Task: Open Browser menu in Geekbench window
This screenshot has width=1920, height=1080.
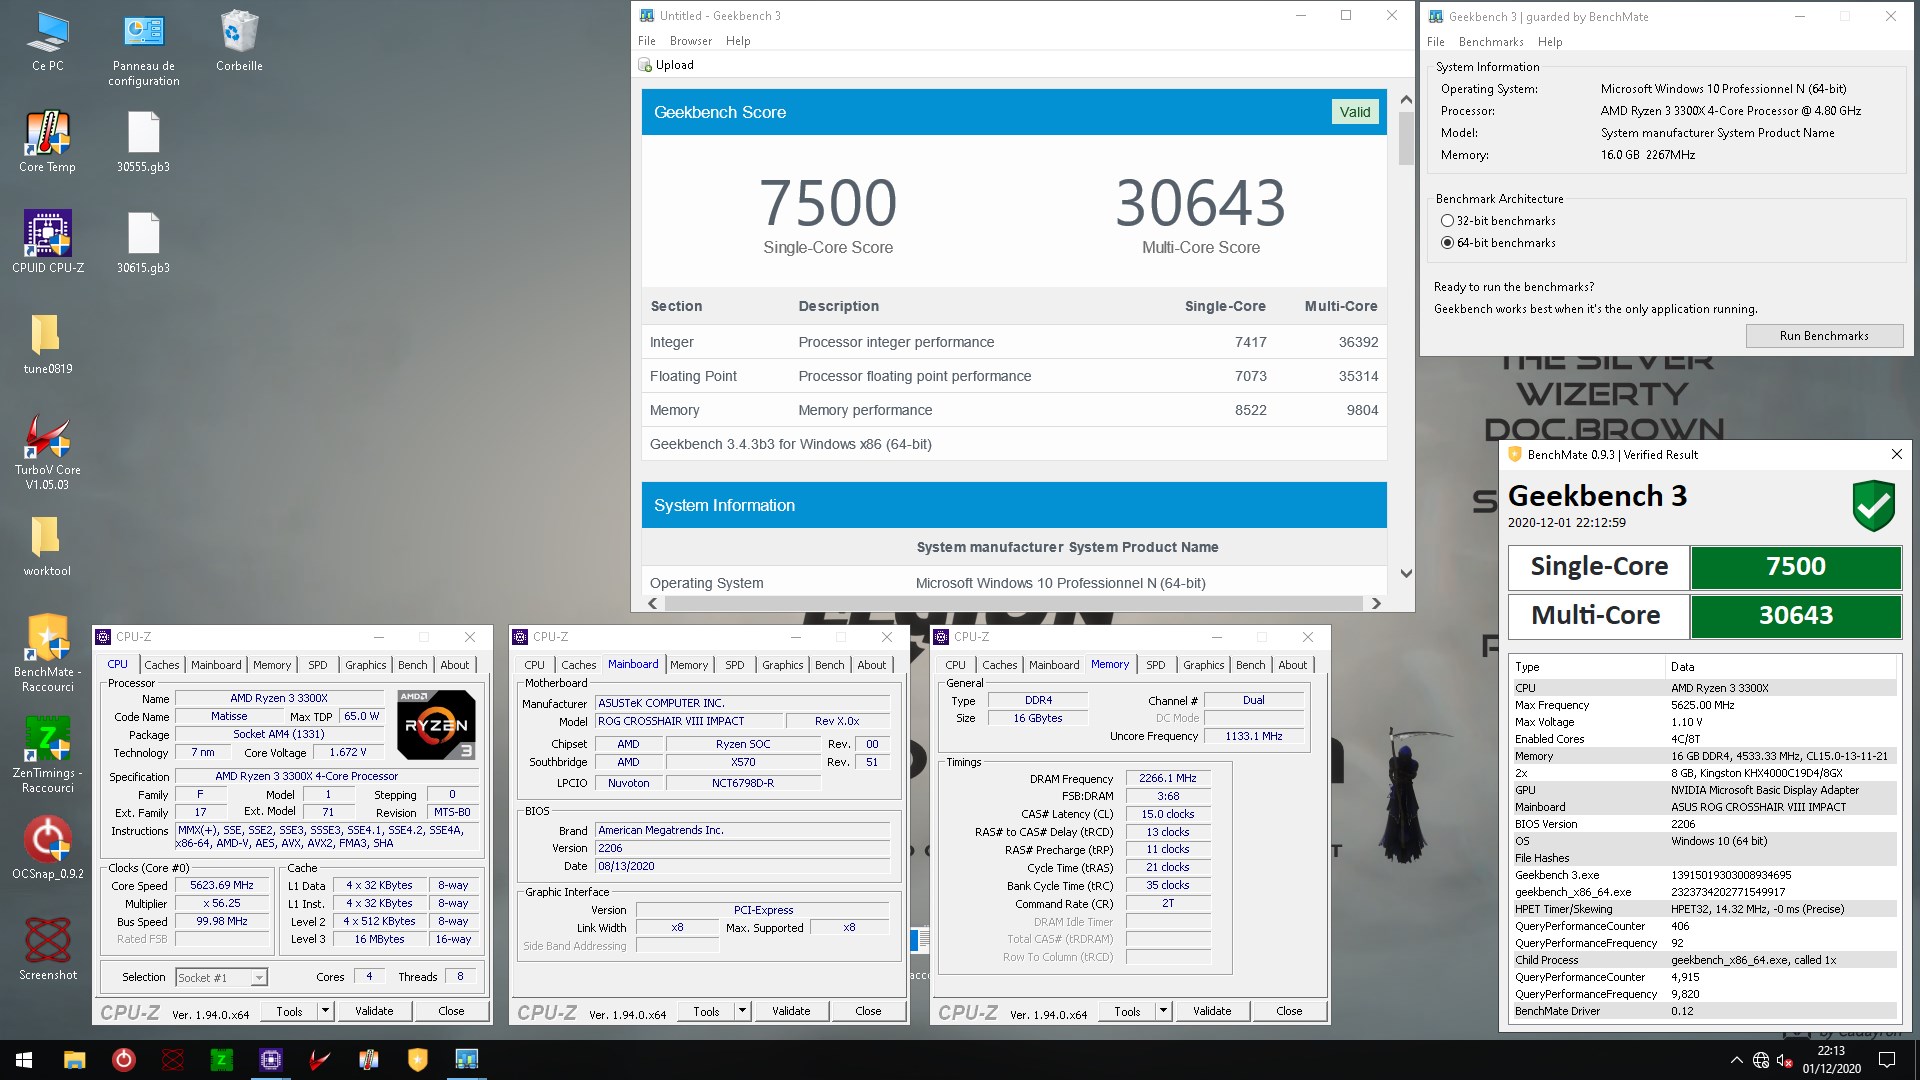Action: 691,41
